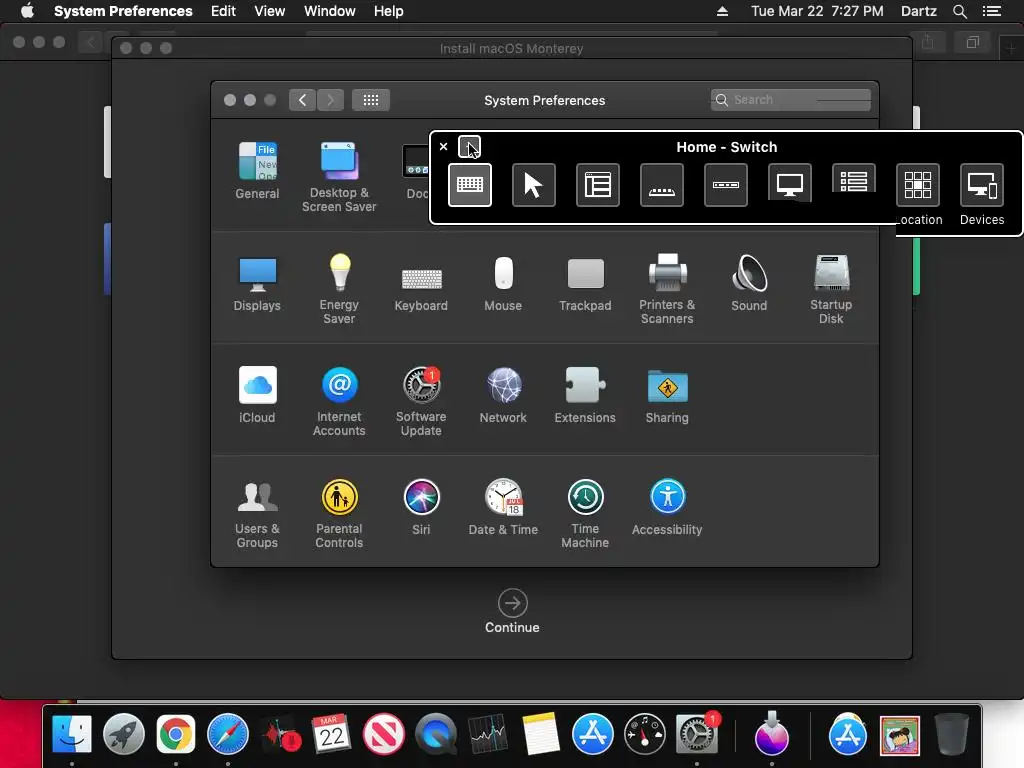The height and width of the screenshot is (768, 1024).
Task: Show all preferences grid button
Action: [x=371, y=100]
